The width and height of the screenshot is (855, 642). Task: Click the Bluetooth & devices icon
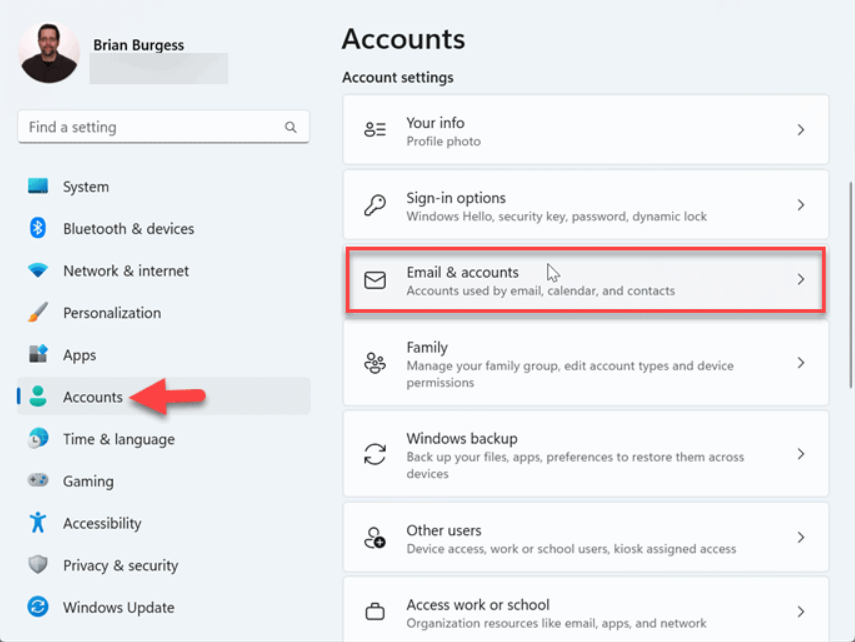point(38,229)
